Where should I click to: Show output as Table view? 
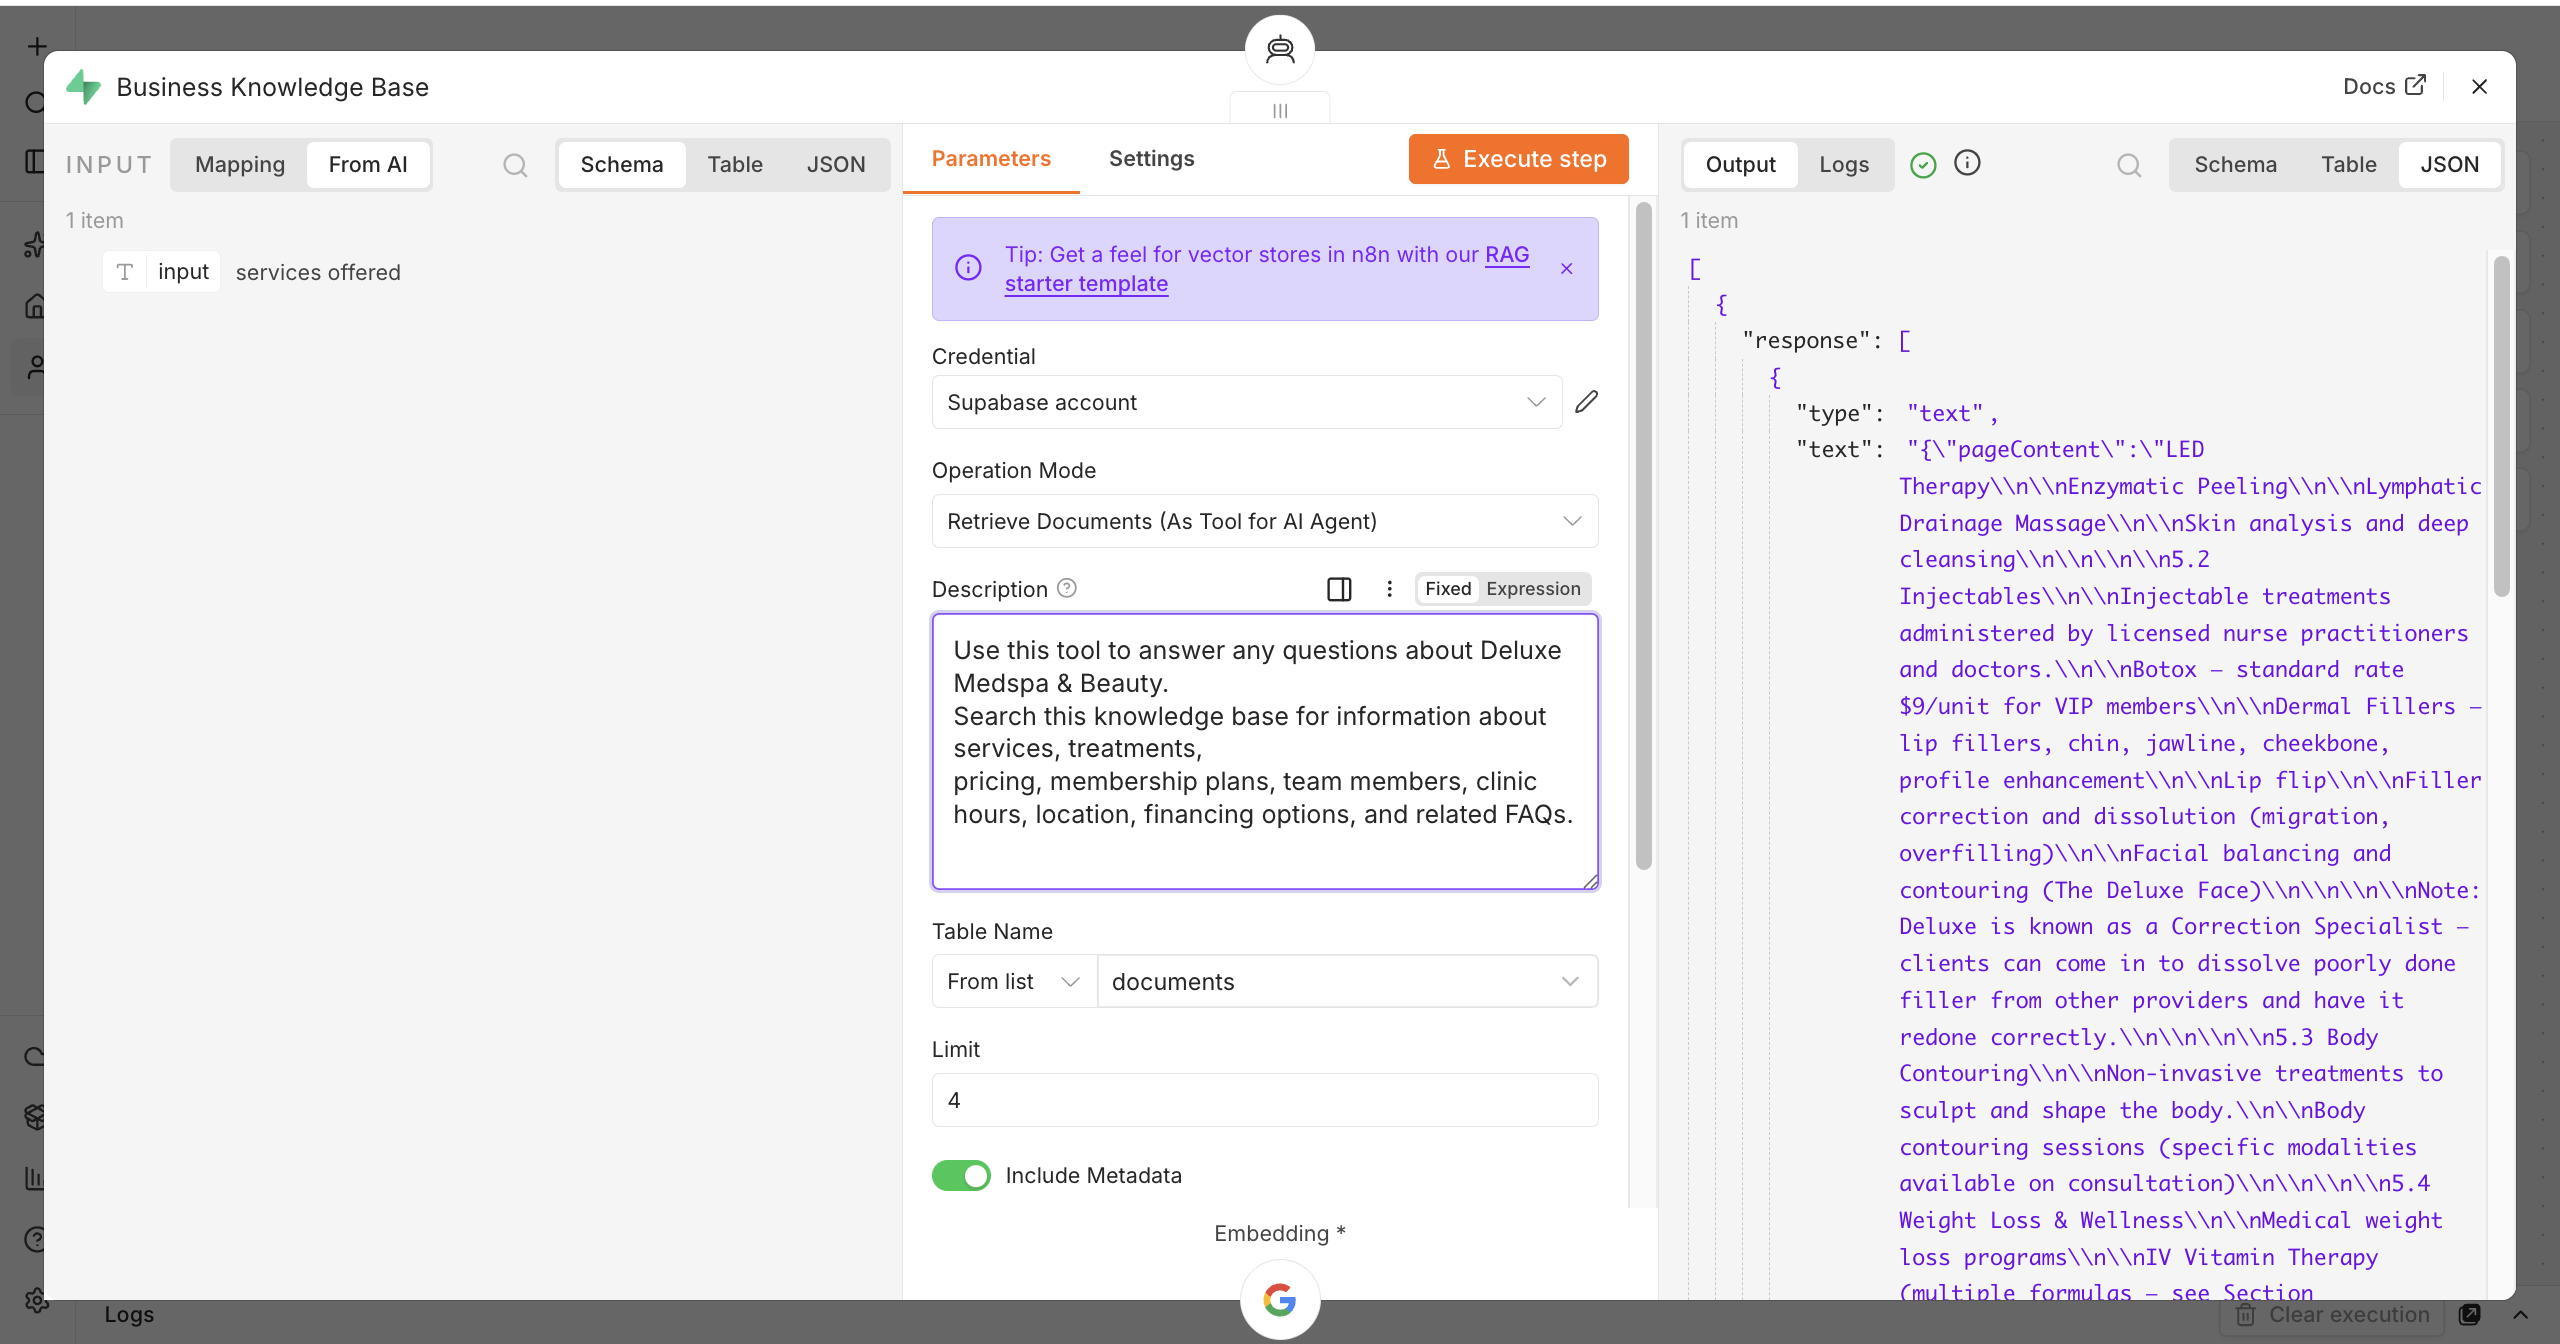coord(2348,165)
